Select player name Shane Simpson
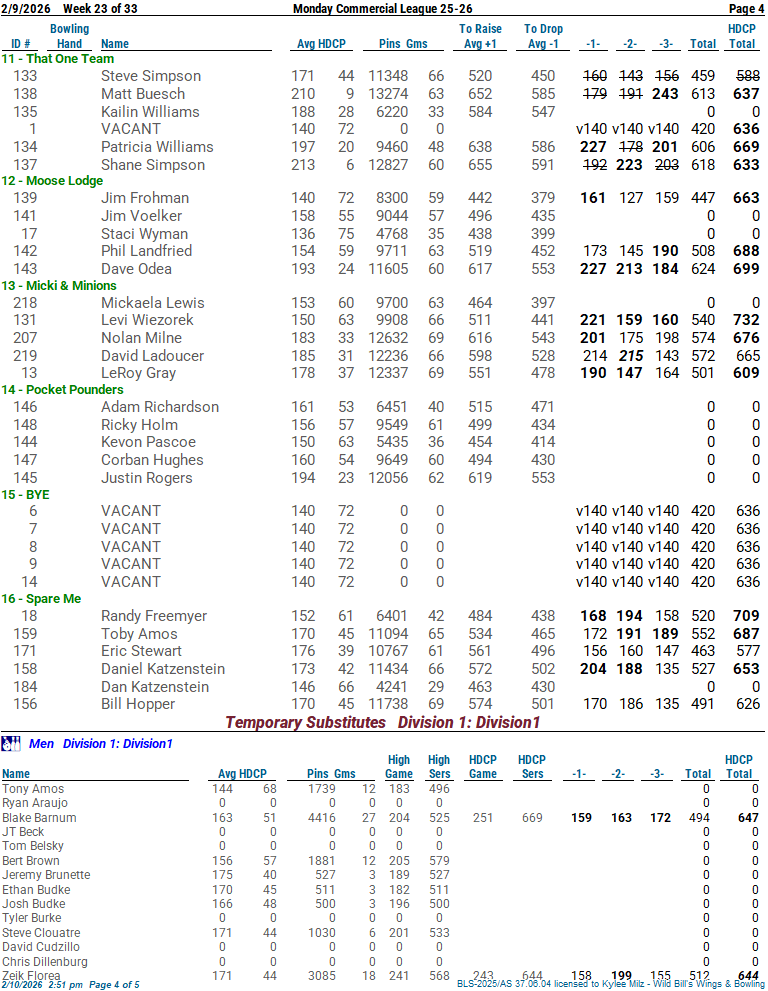This screenshot has height=991, width=768. (x=153, y=165)
